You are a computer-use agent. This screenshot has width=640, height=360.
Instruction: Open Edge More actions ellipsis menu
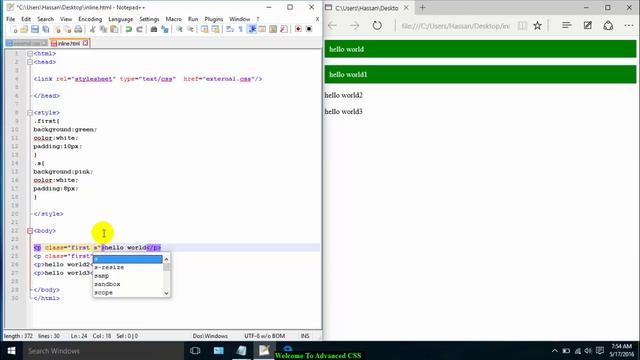click(629, 26)
